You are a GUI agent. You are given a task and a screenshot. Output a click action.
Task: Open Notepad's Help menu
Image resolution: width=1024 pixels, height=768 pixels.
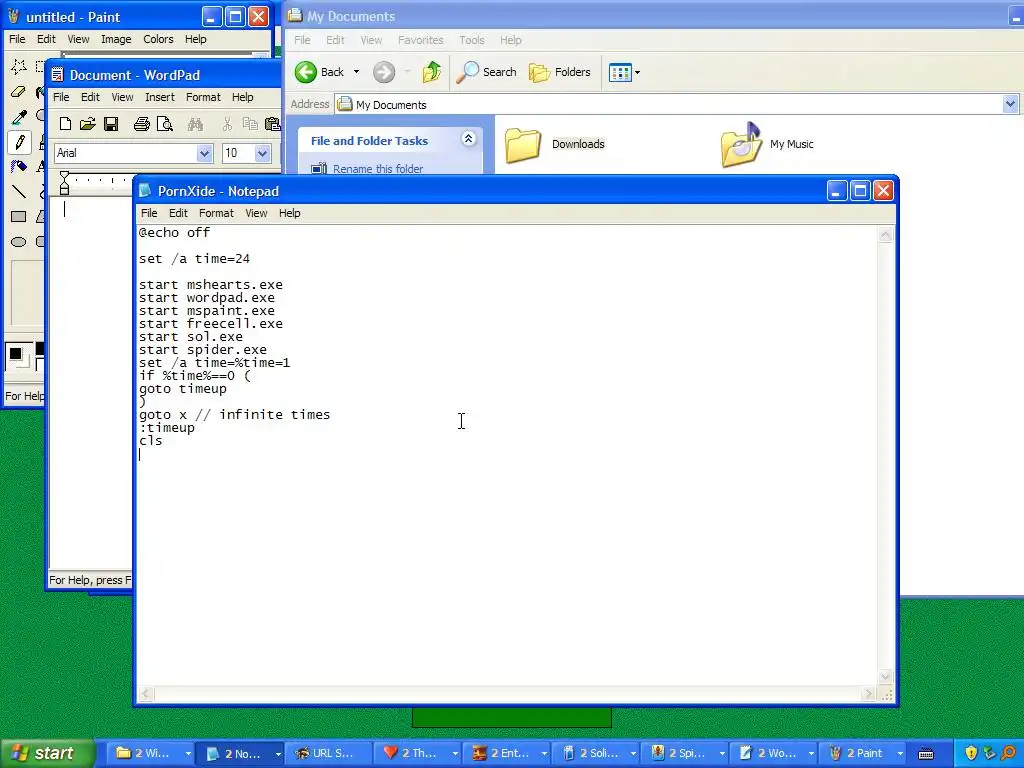[289, 213]
